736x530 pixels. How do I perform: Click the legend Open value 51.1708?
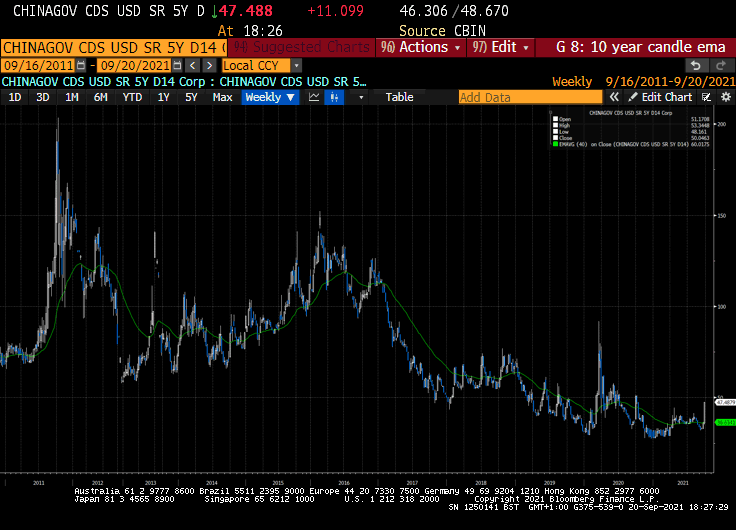tap(700, 119)
